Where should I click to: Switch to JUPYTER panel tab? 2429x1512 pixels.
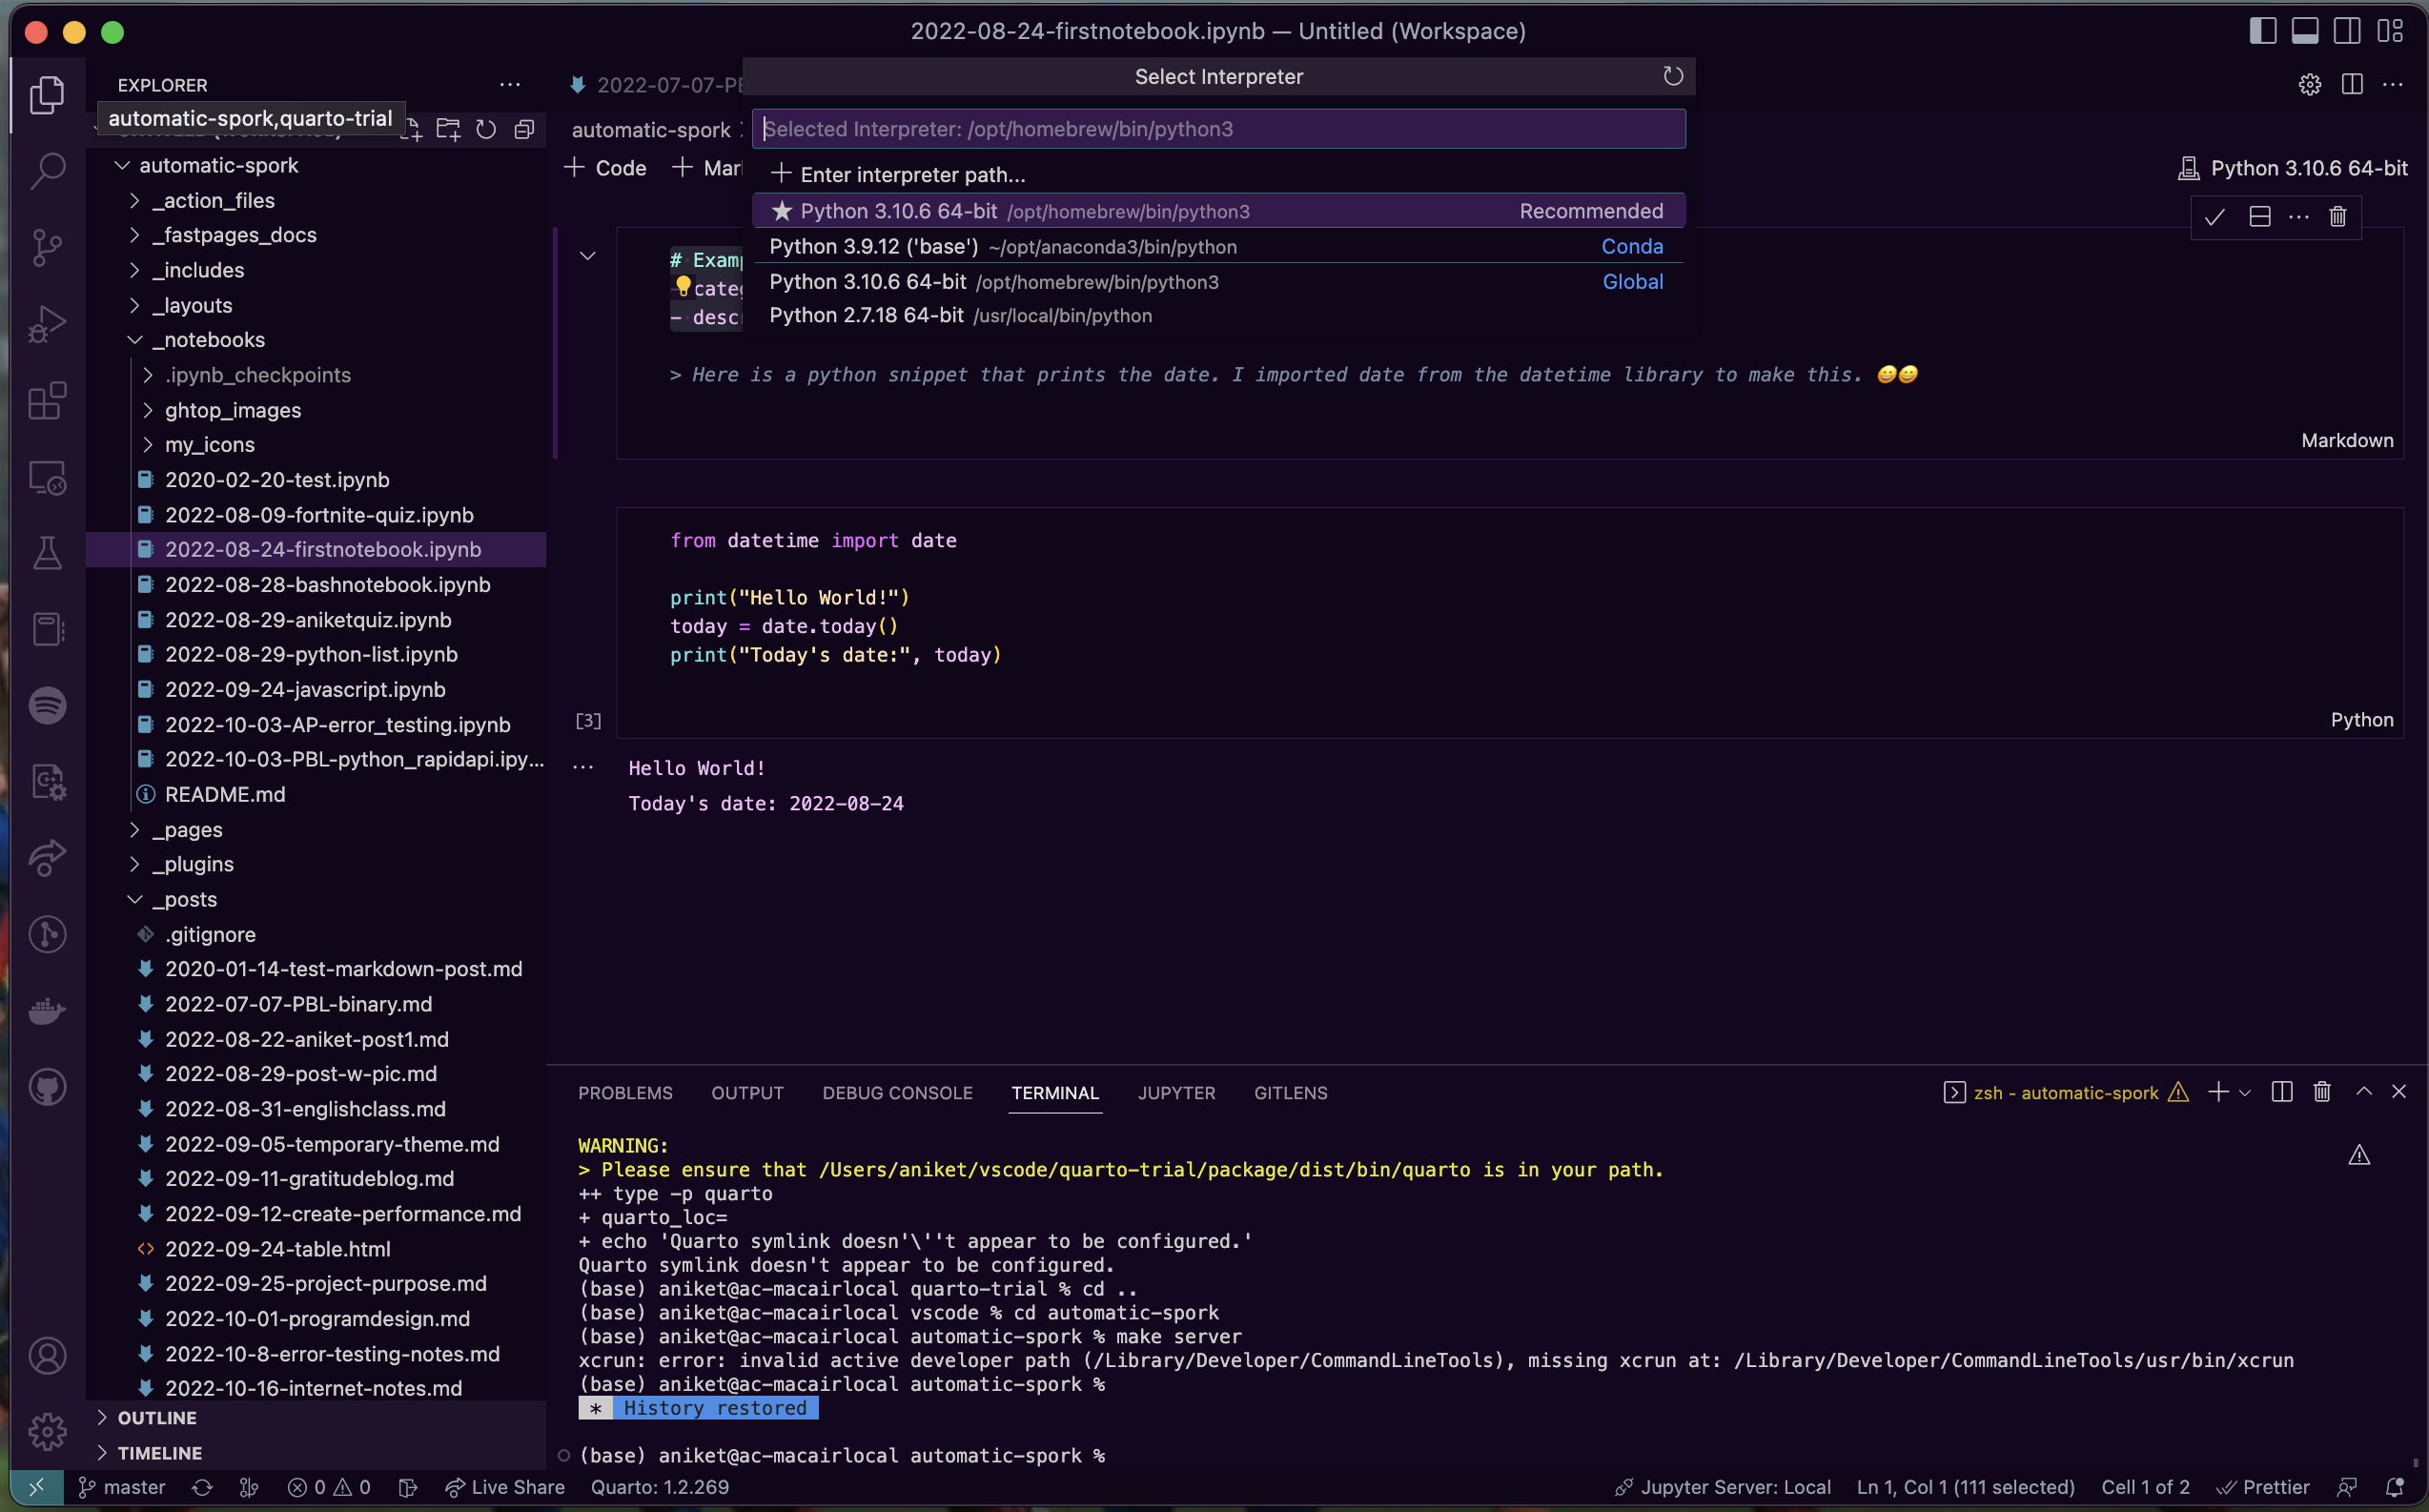(1176, 1093)
